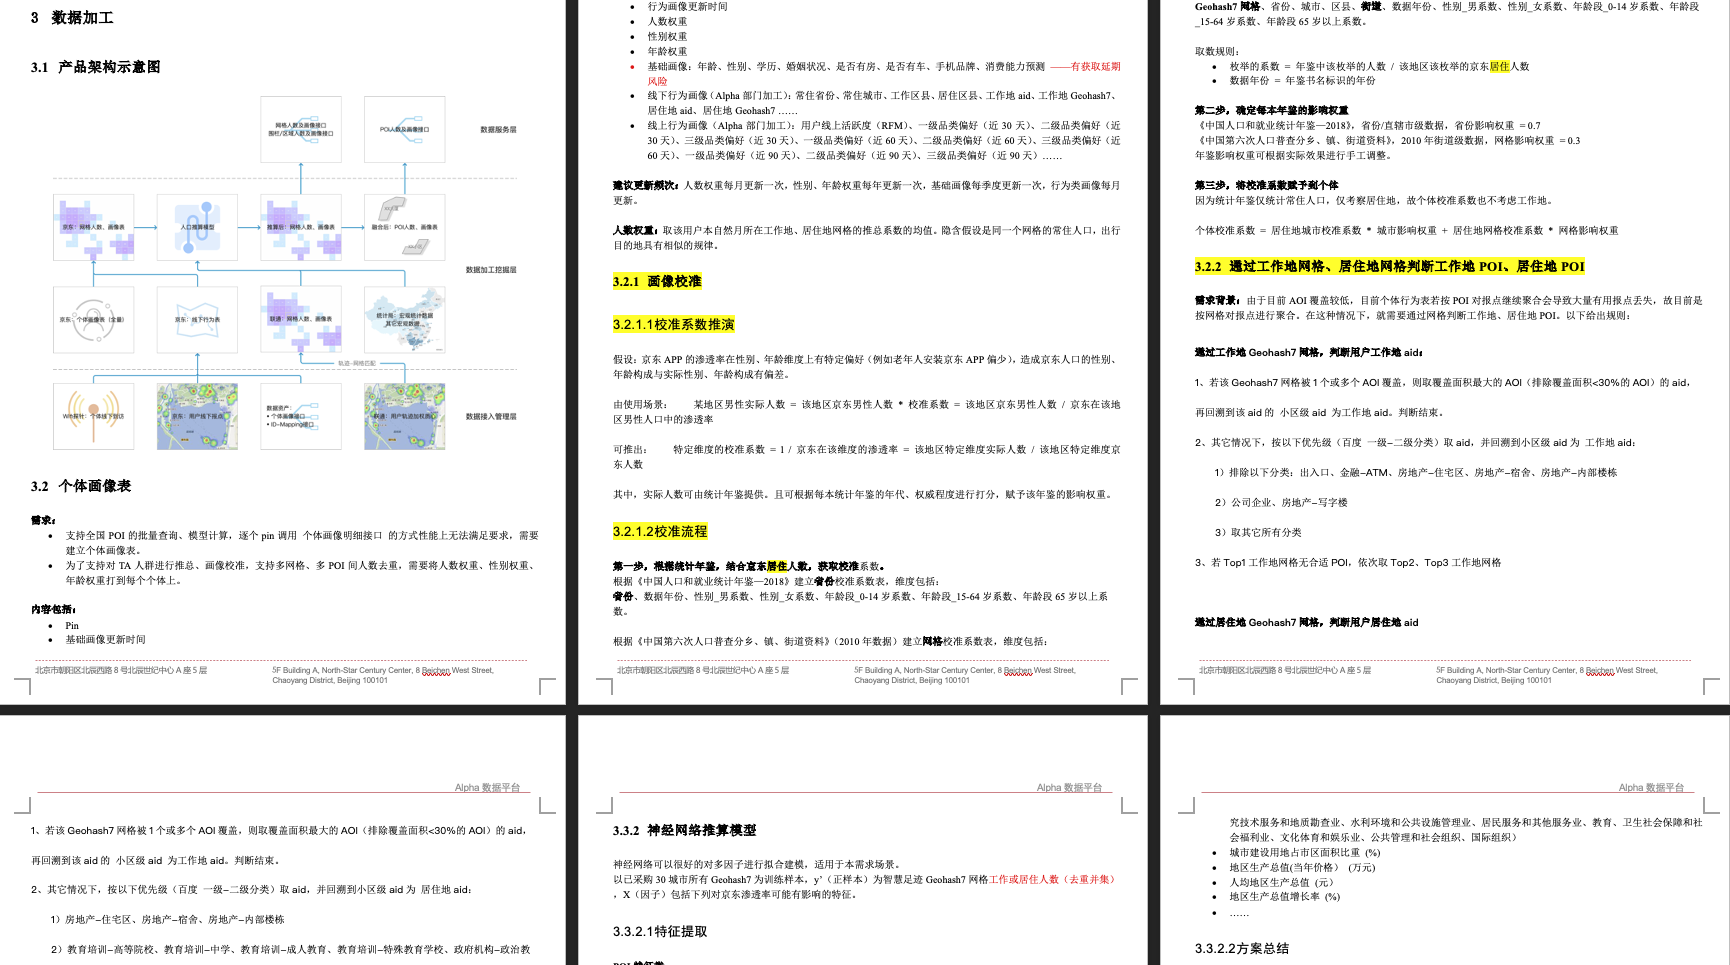Click the bullet item "人数权重"
This screenshot has width=1730, height=965.
(x=667, y=21)
